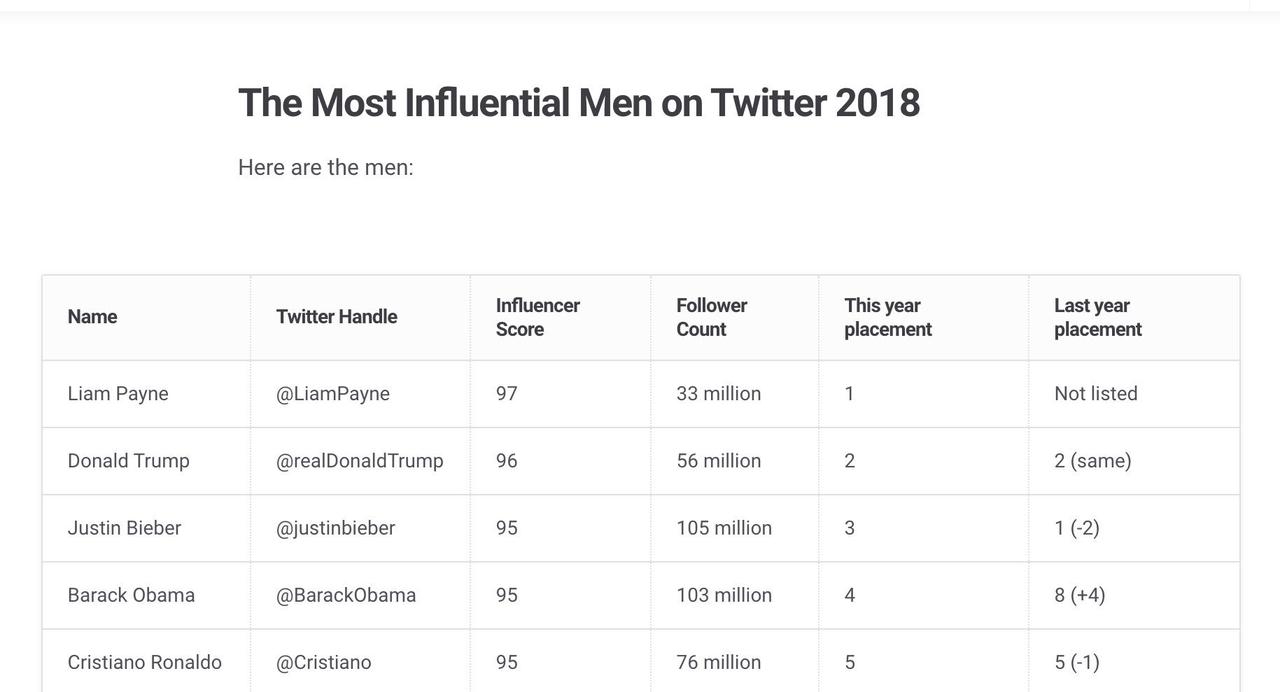Screen dimensions: 1280x692
Task: Click the Cristiano Ronaldo name cell
Action: tap(144, 662)
